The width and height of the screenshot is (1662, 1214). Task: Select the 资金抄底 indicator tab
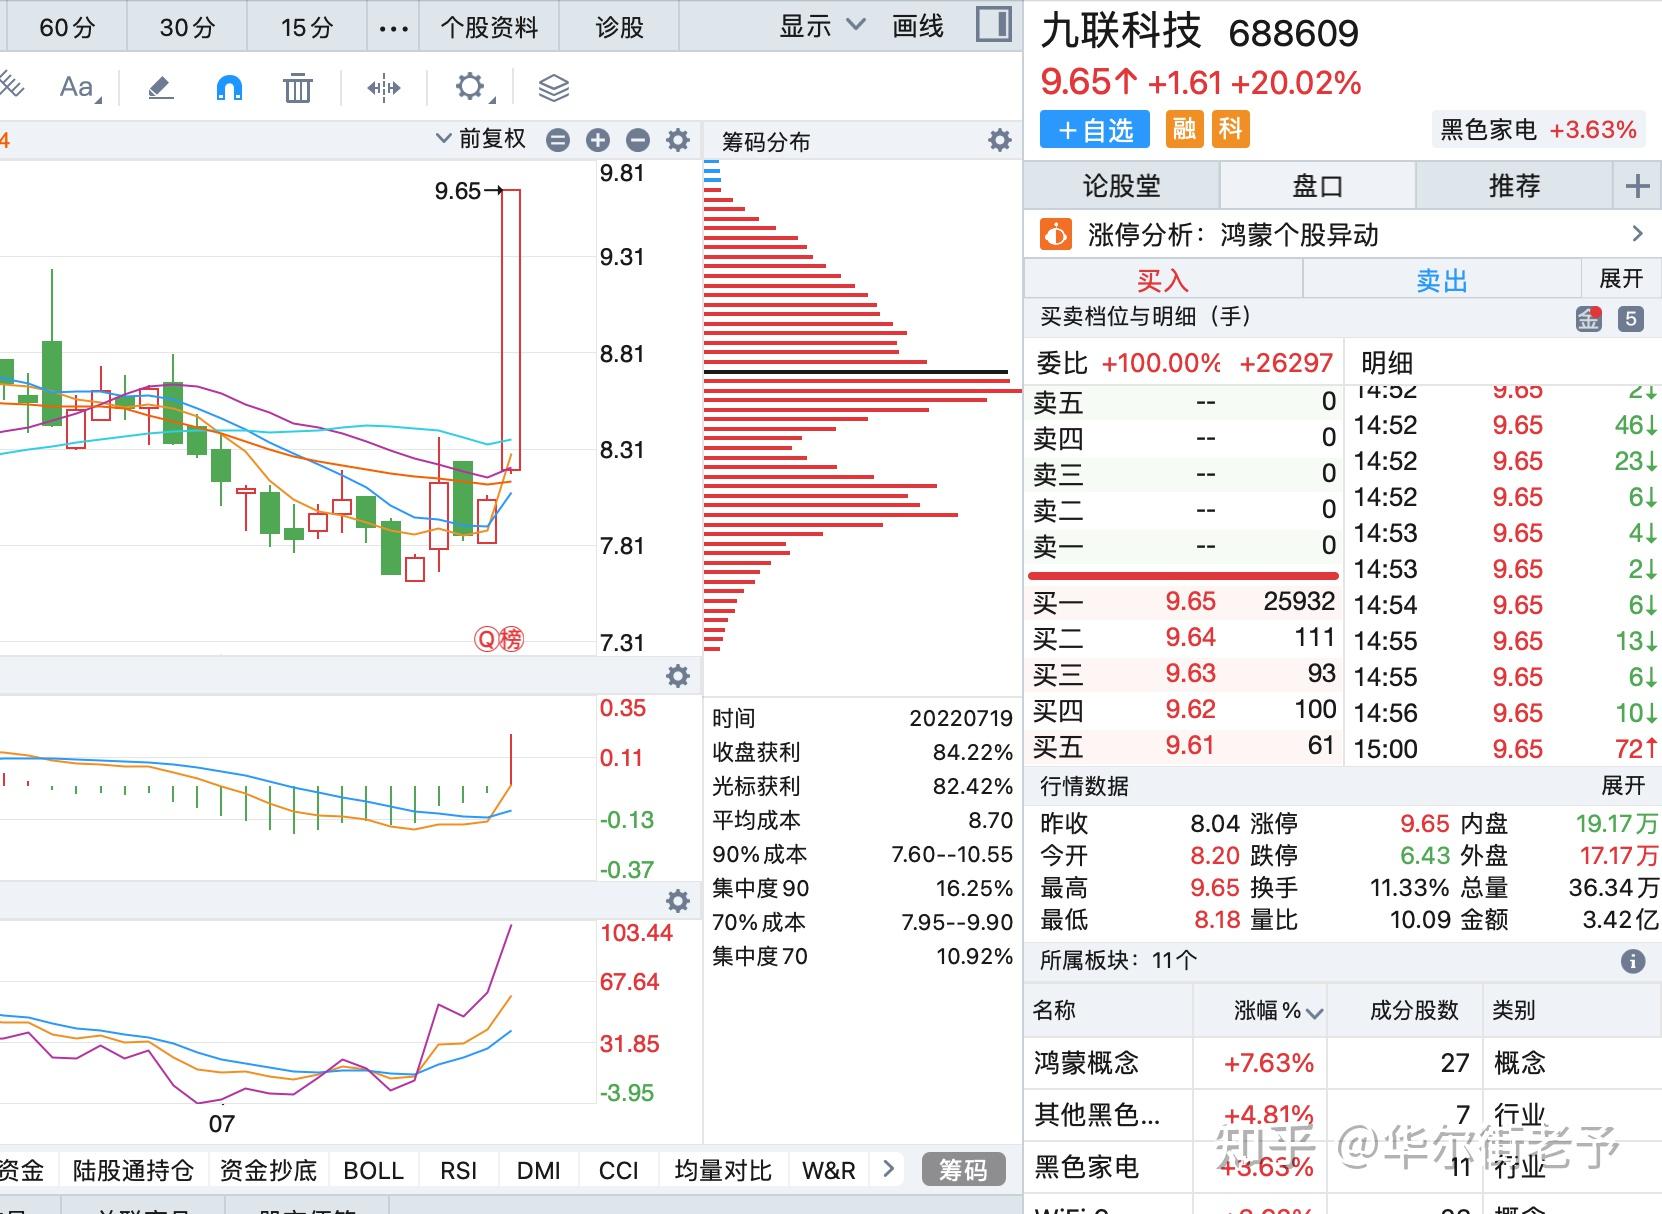pyautogui.click(x=268, y=1170)
